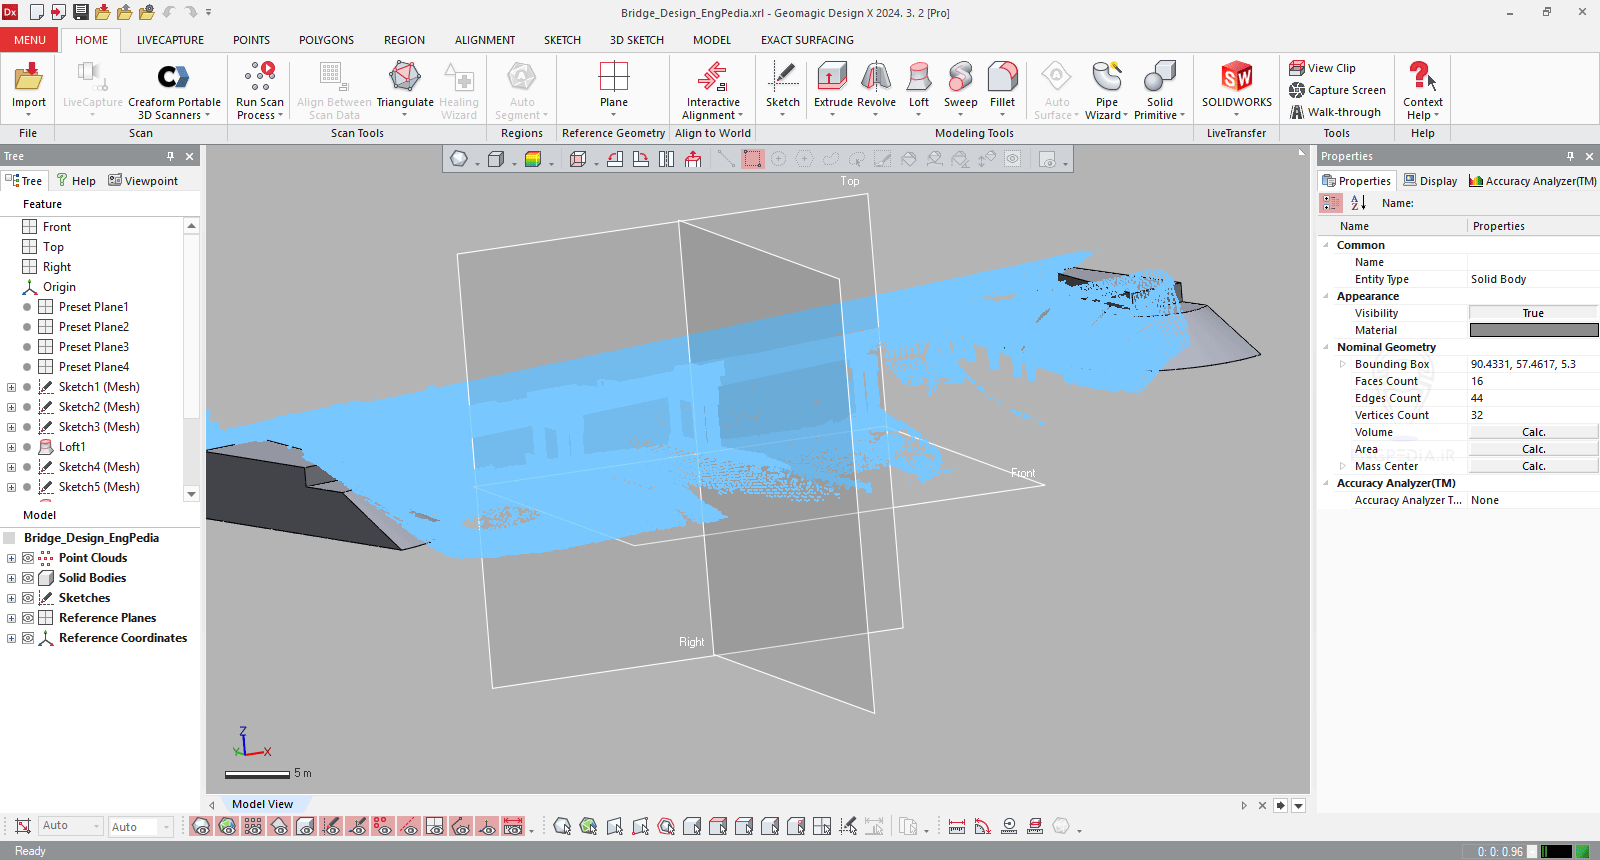Click the Name property value field

1533,262
